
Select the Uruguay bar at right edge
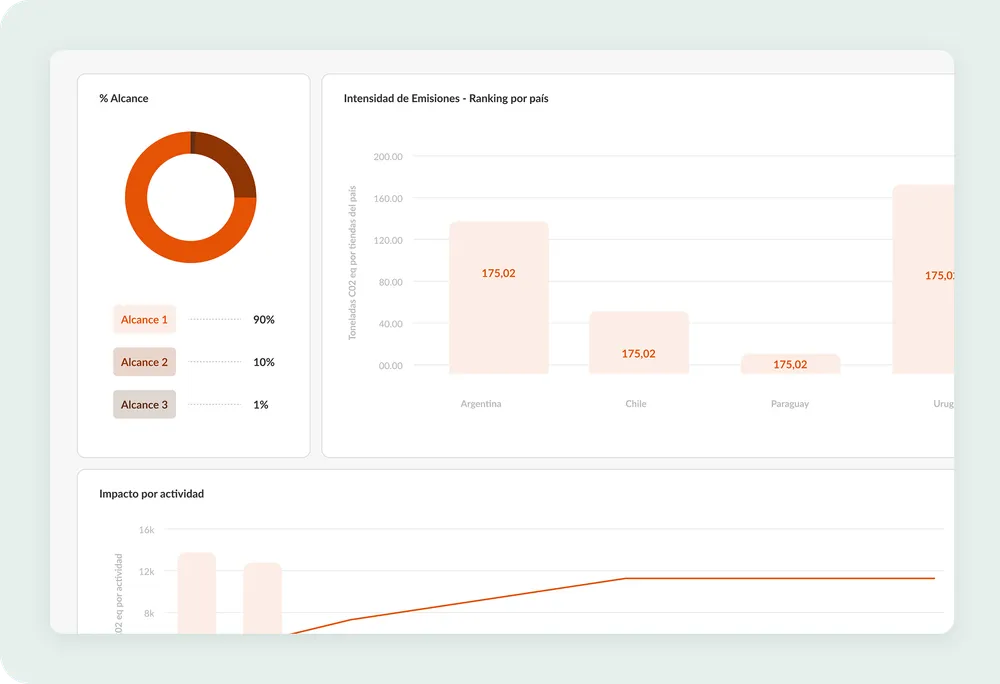pyautogui.click(x=924, y=280)
